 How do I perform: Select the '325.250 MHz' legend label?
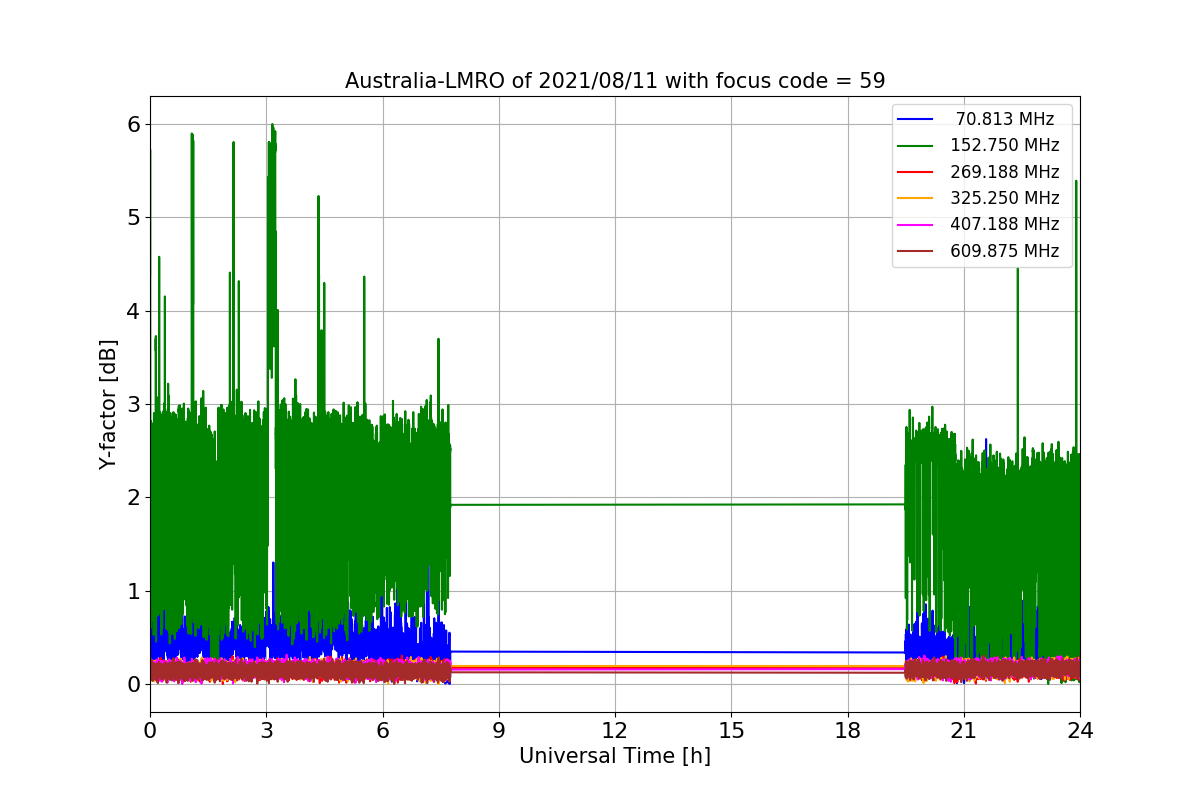(1005, 198)
